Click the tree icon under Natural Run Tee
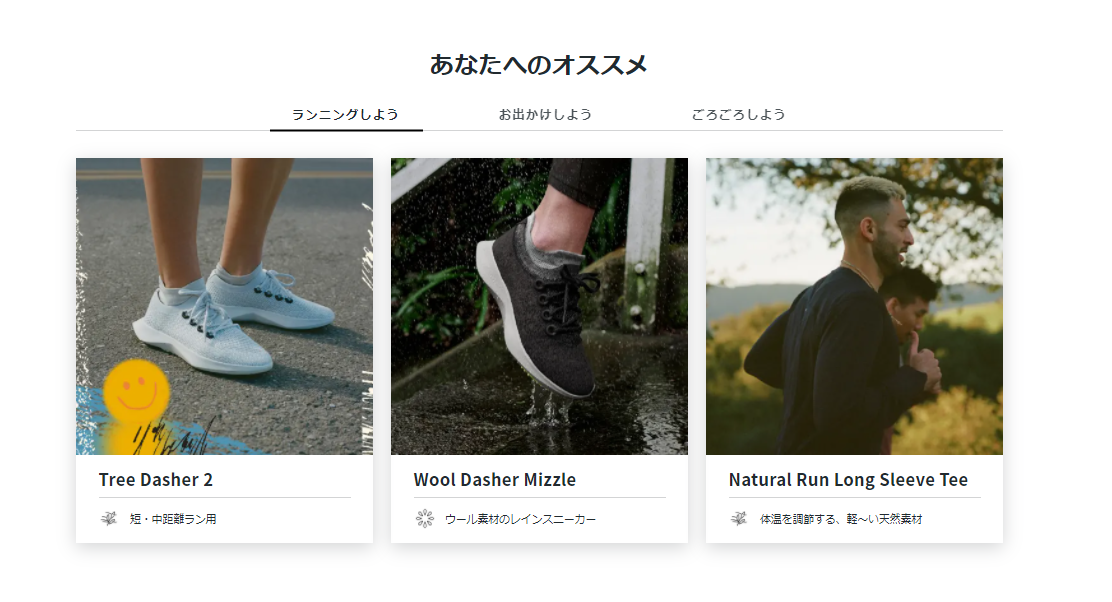The height and width of the screenshot is (602, 1112). [738, 519]
